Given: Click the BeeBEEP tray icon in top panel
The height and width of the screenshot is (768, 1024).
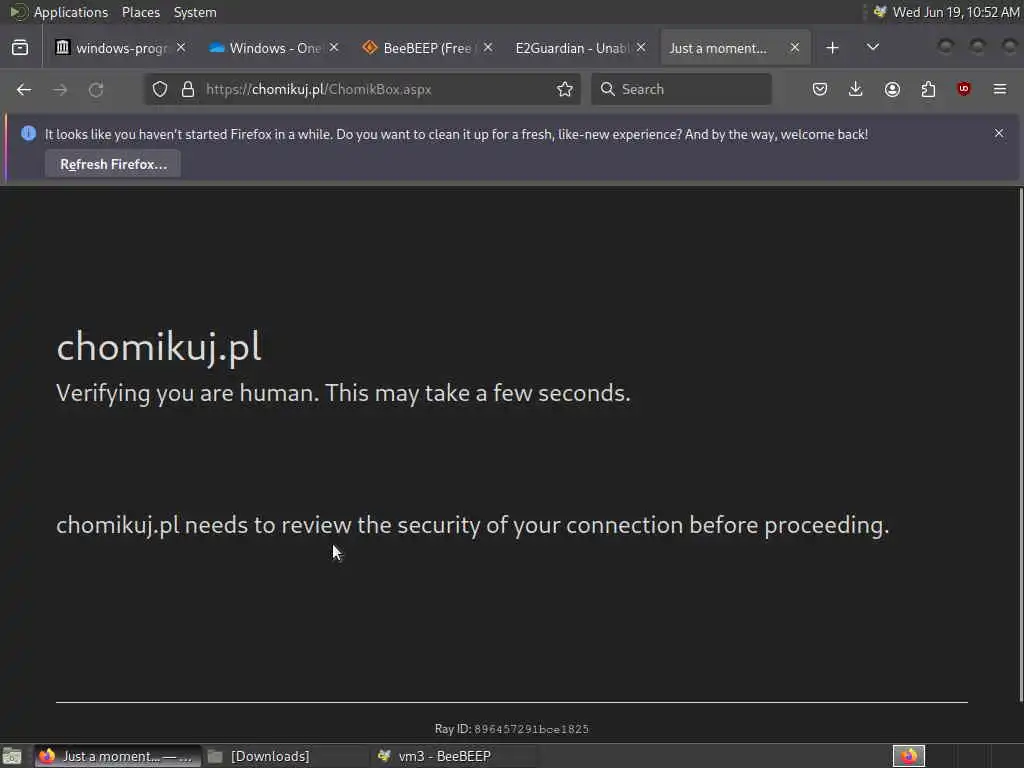Looking at the screenshot, I should pyautogui.click(x=880, y=12).
